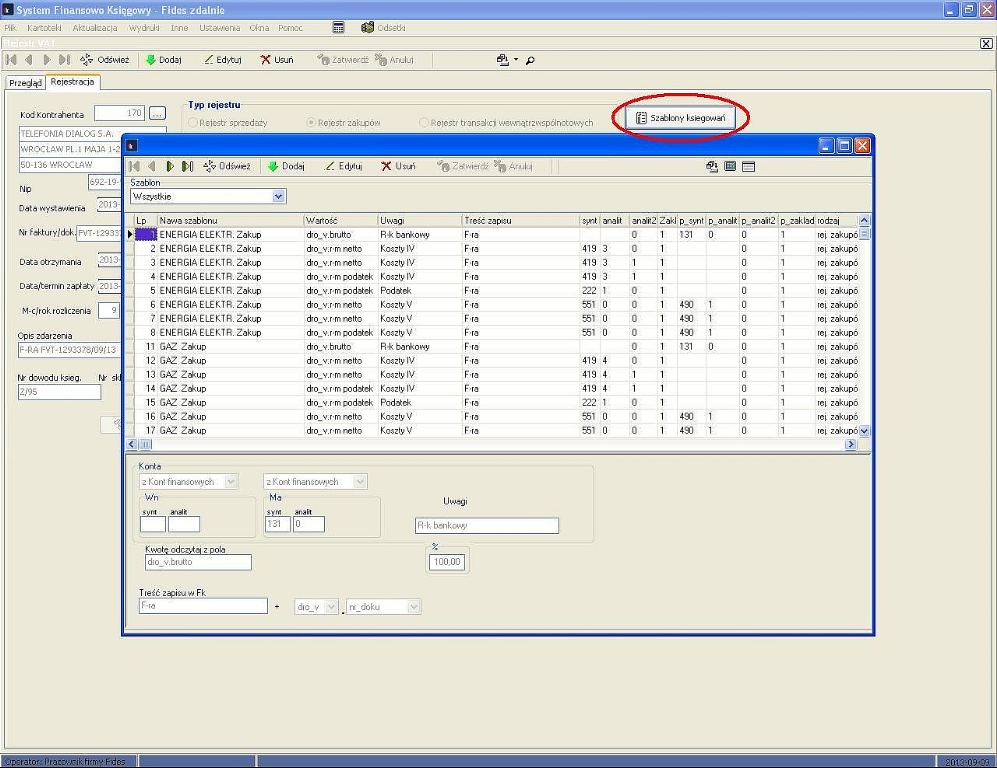Click the print icon in main toolbar

[503, 60]
